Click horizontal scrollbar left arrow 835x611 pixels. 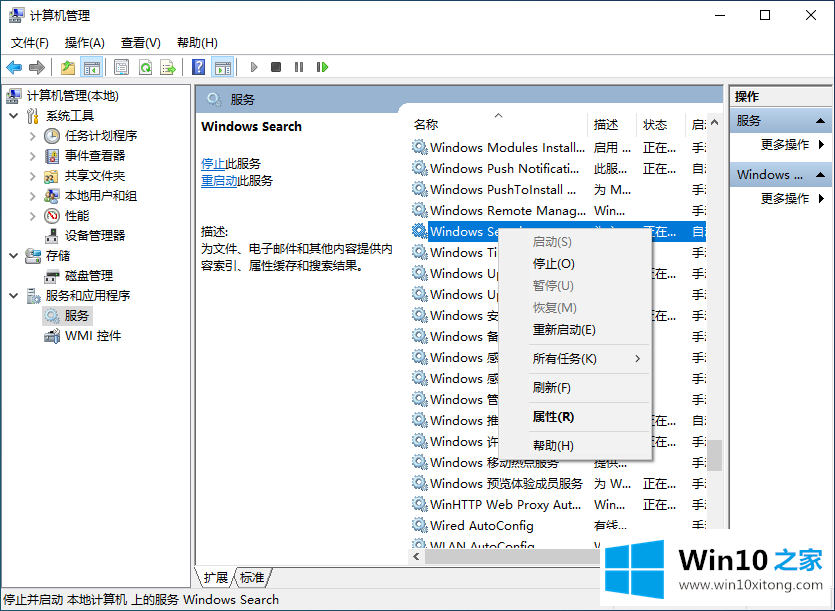click(x=416, y=557)
